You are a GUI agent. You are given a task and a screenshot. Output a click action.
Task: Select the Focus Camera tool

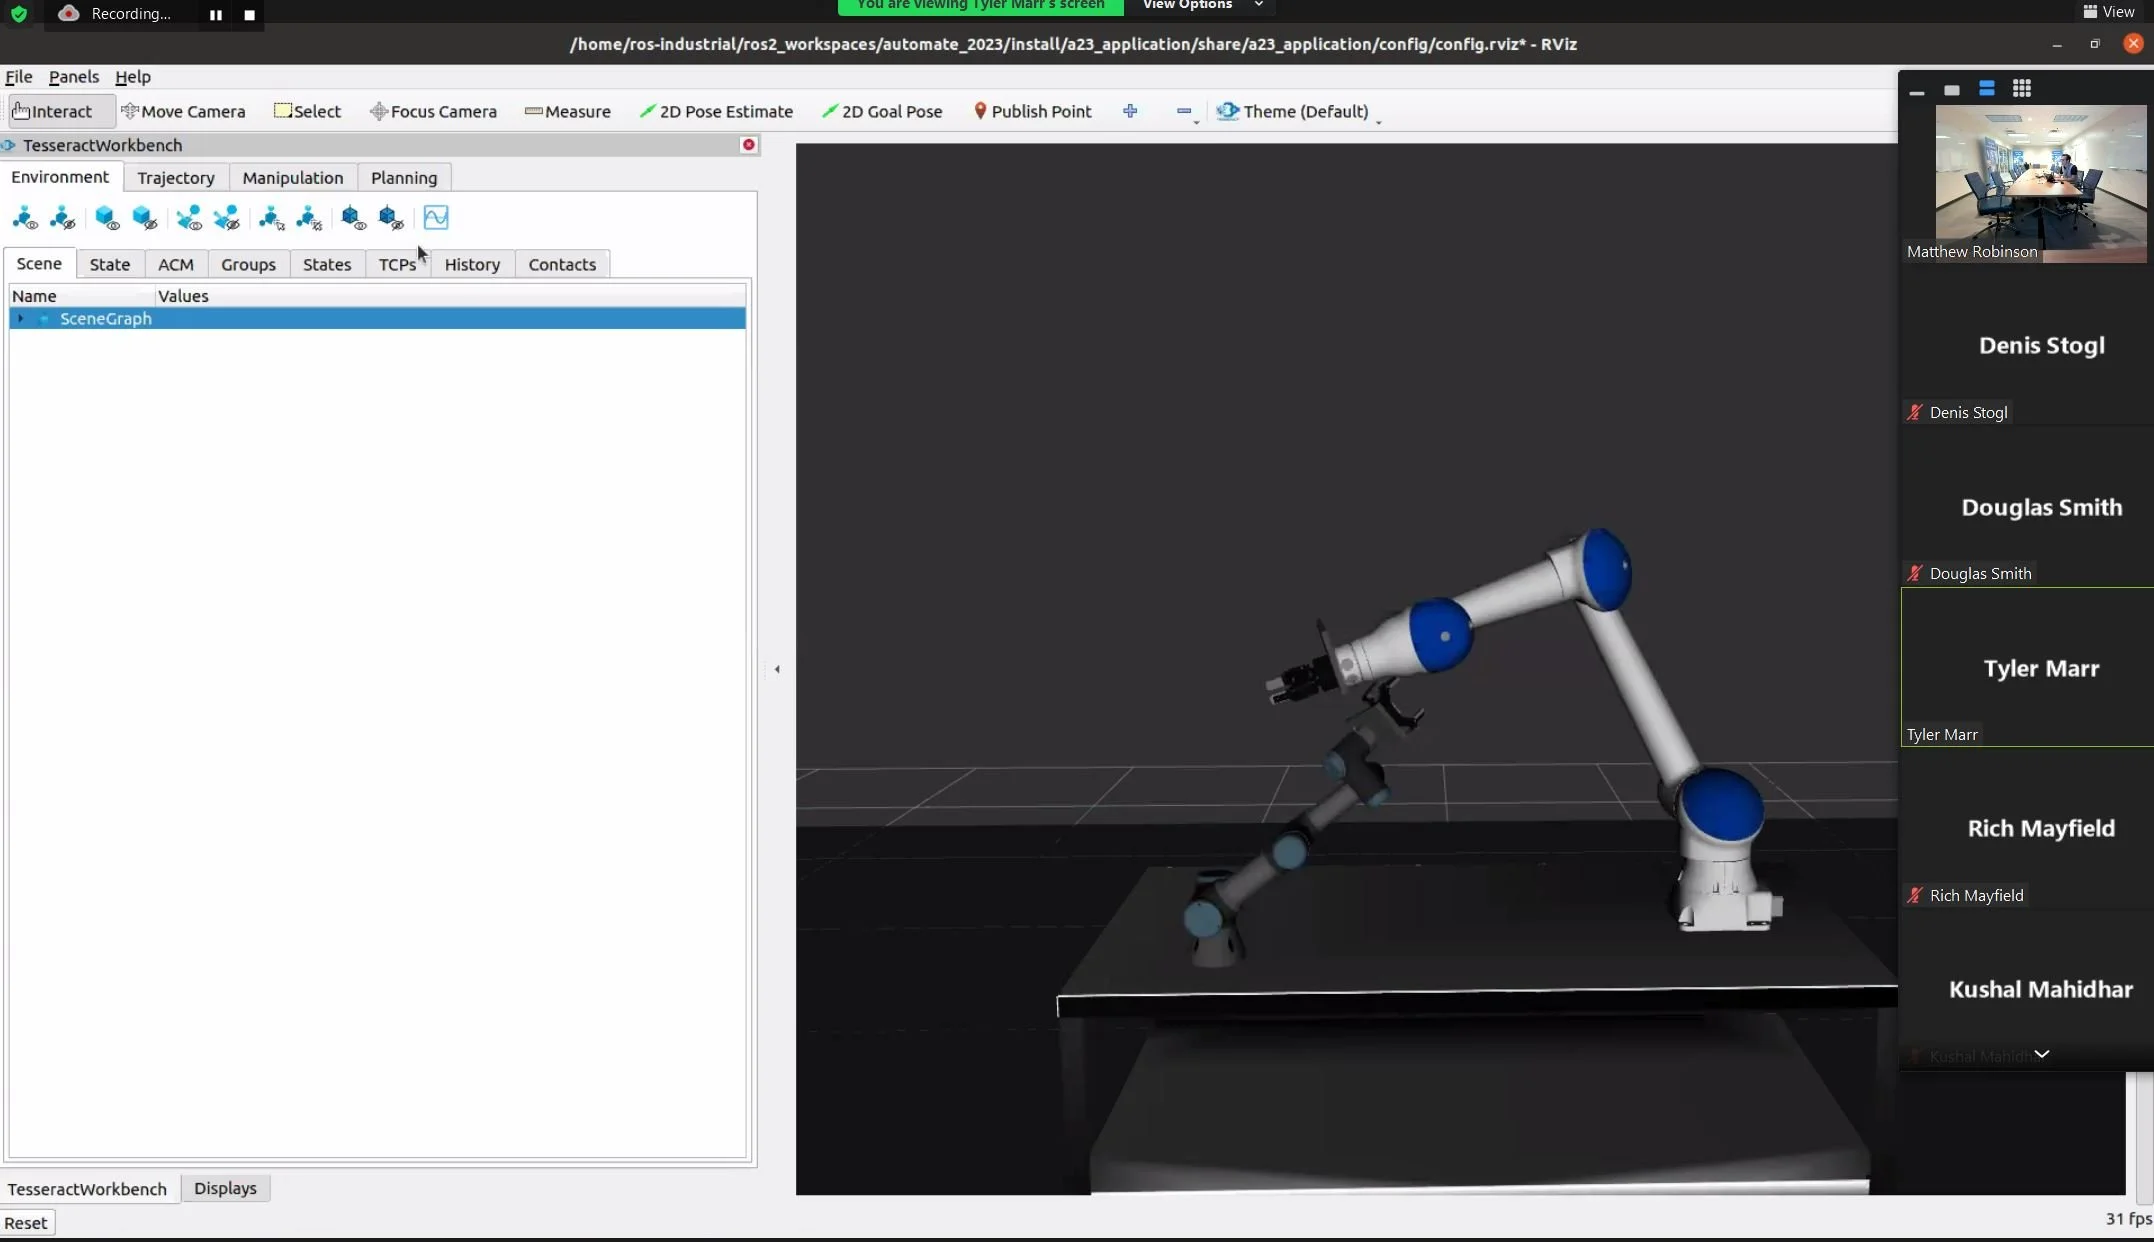(433, 111)
